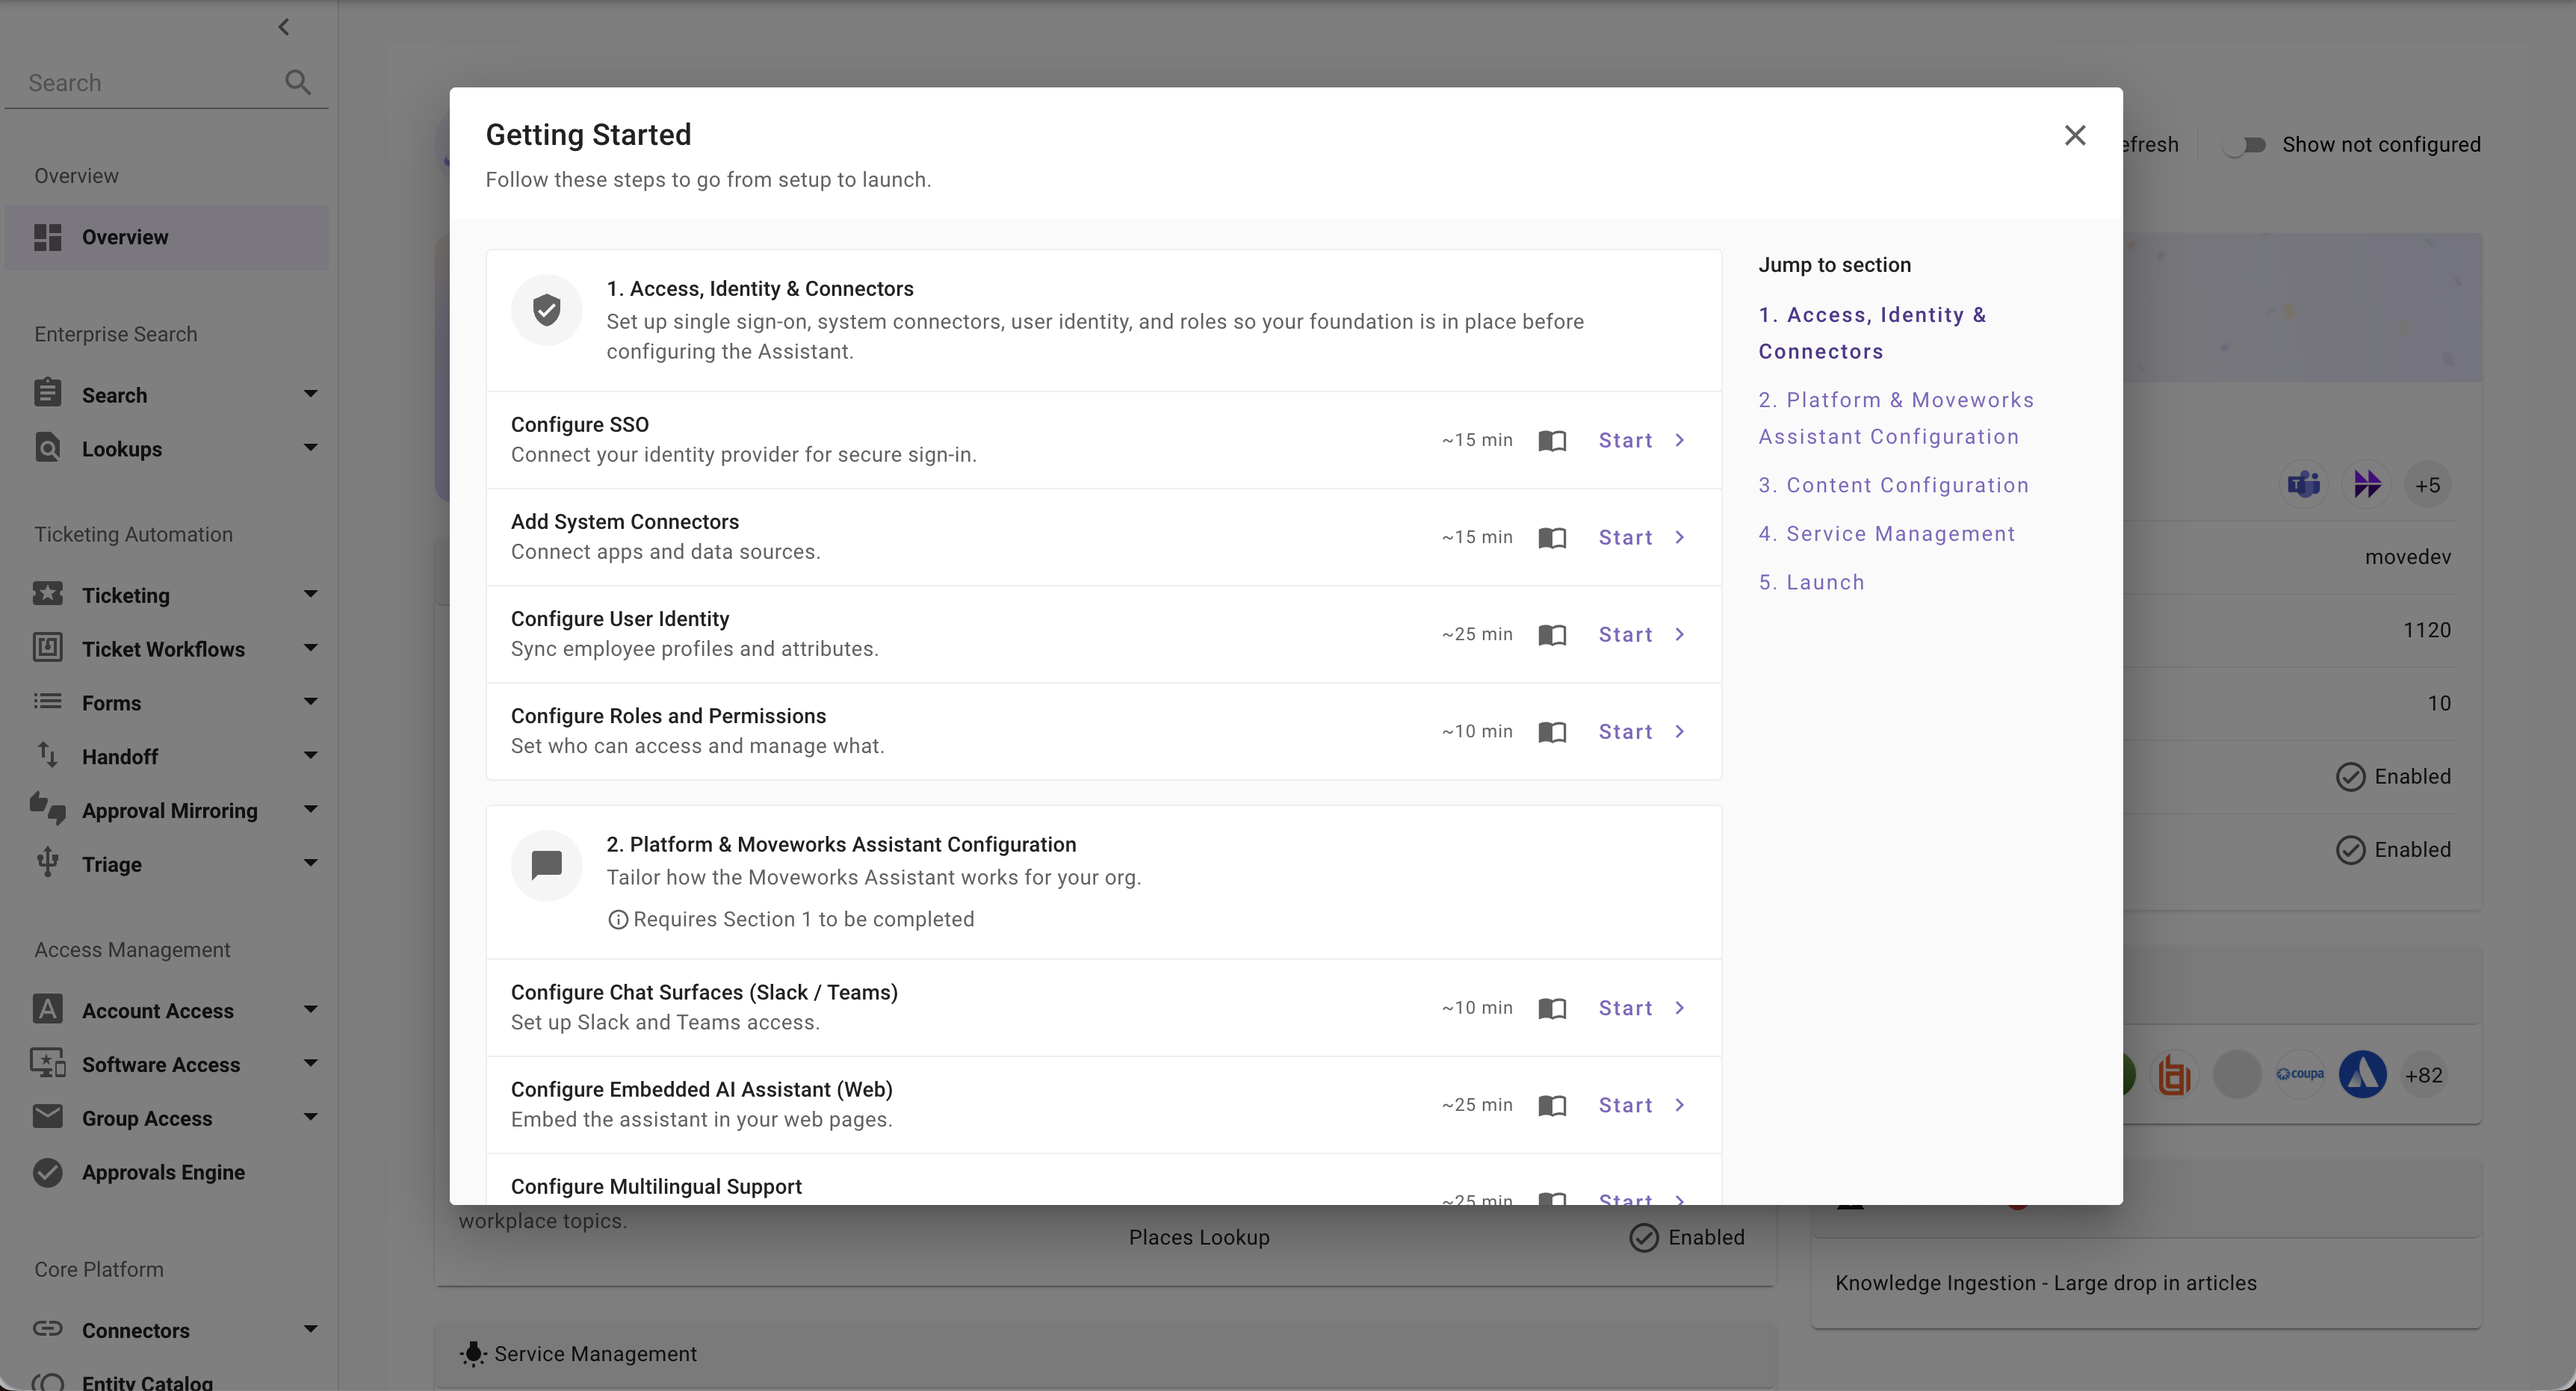
Task: Start Configure Embedded AI Assistant step
Action: [1642, 1105]
